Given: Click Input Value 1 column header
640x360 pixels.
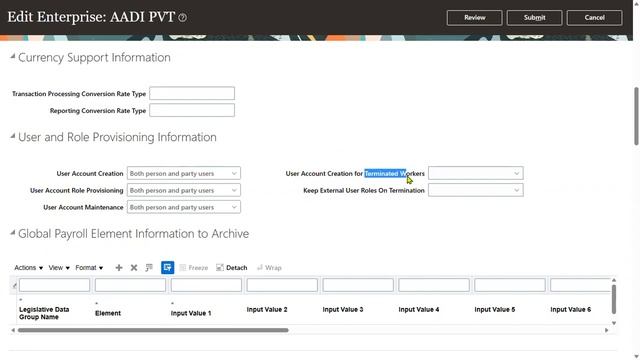Looking at the screenshot, I should (191, 313).
